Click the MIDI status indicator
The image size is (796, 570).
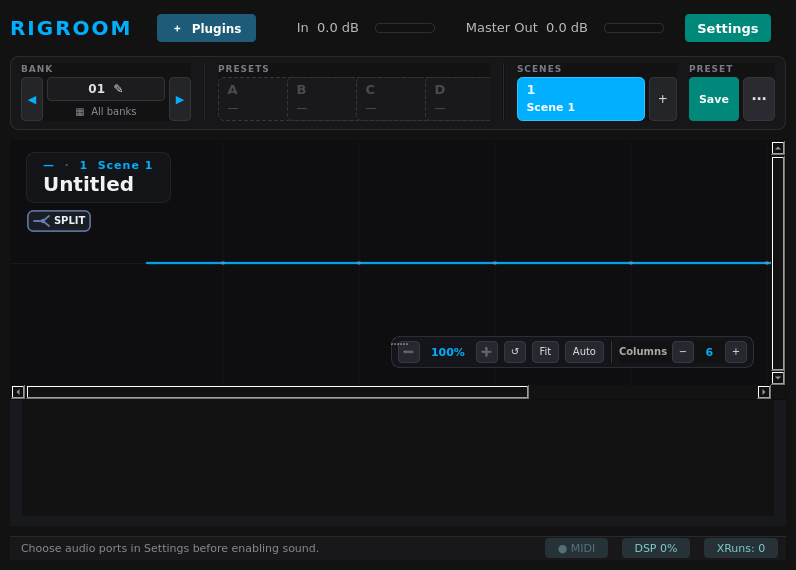point(576,548)
